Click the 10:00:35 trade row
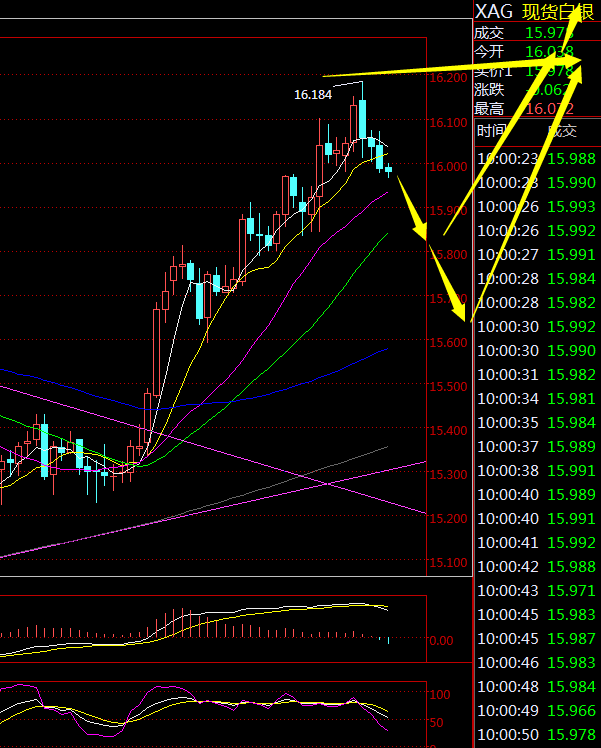This screenshot has height=748, width=601. (537, 423)
